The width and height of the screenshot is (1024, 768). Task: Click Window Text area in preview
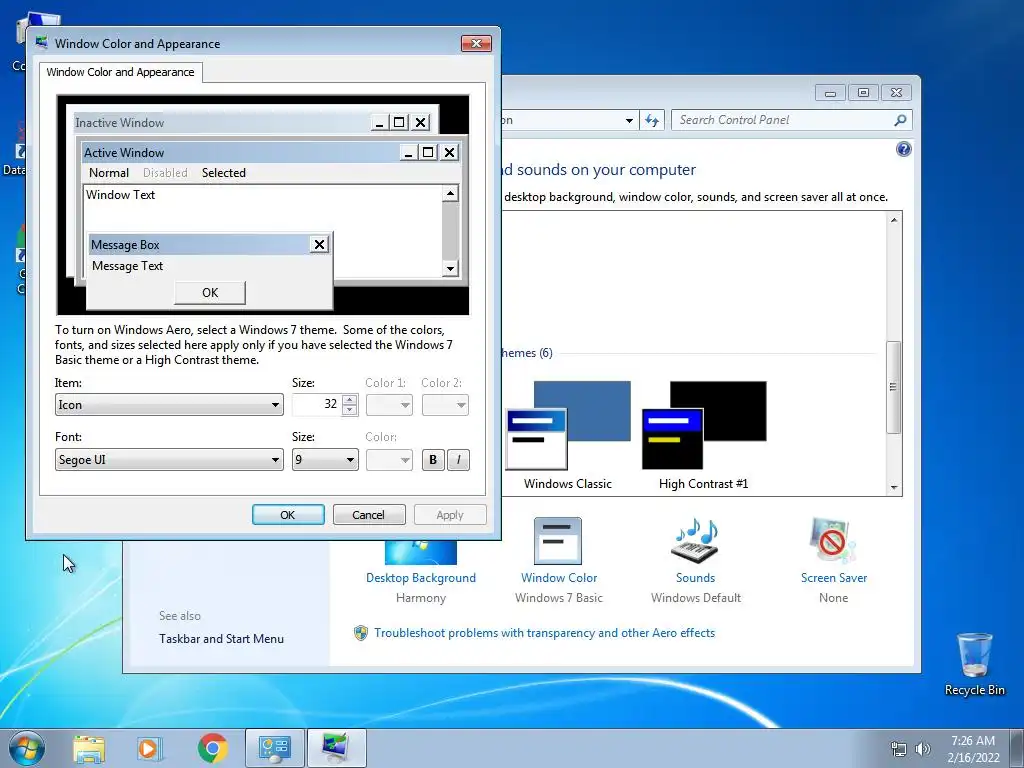[x=121, y=195]
